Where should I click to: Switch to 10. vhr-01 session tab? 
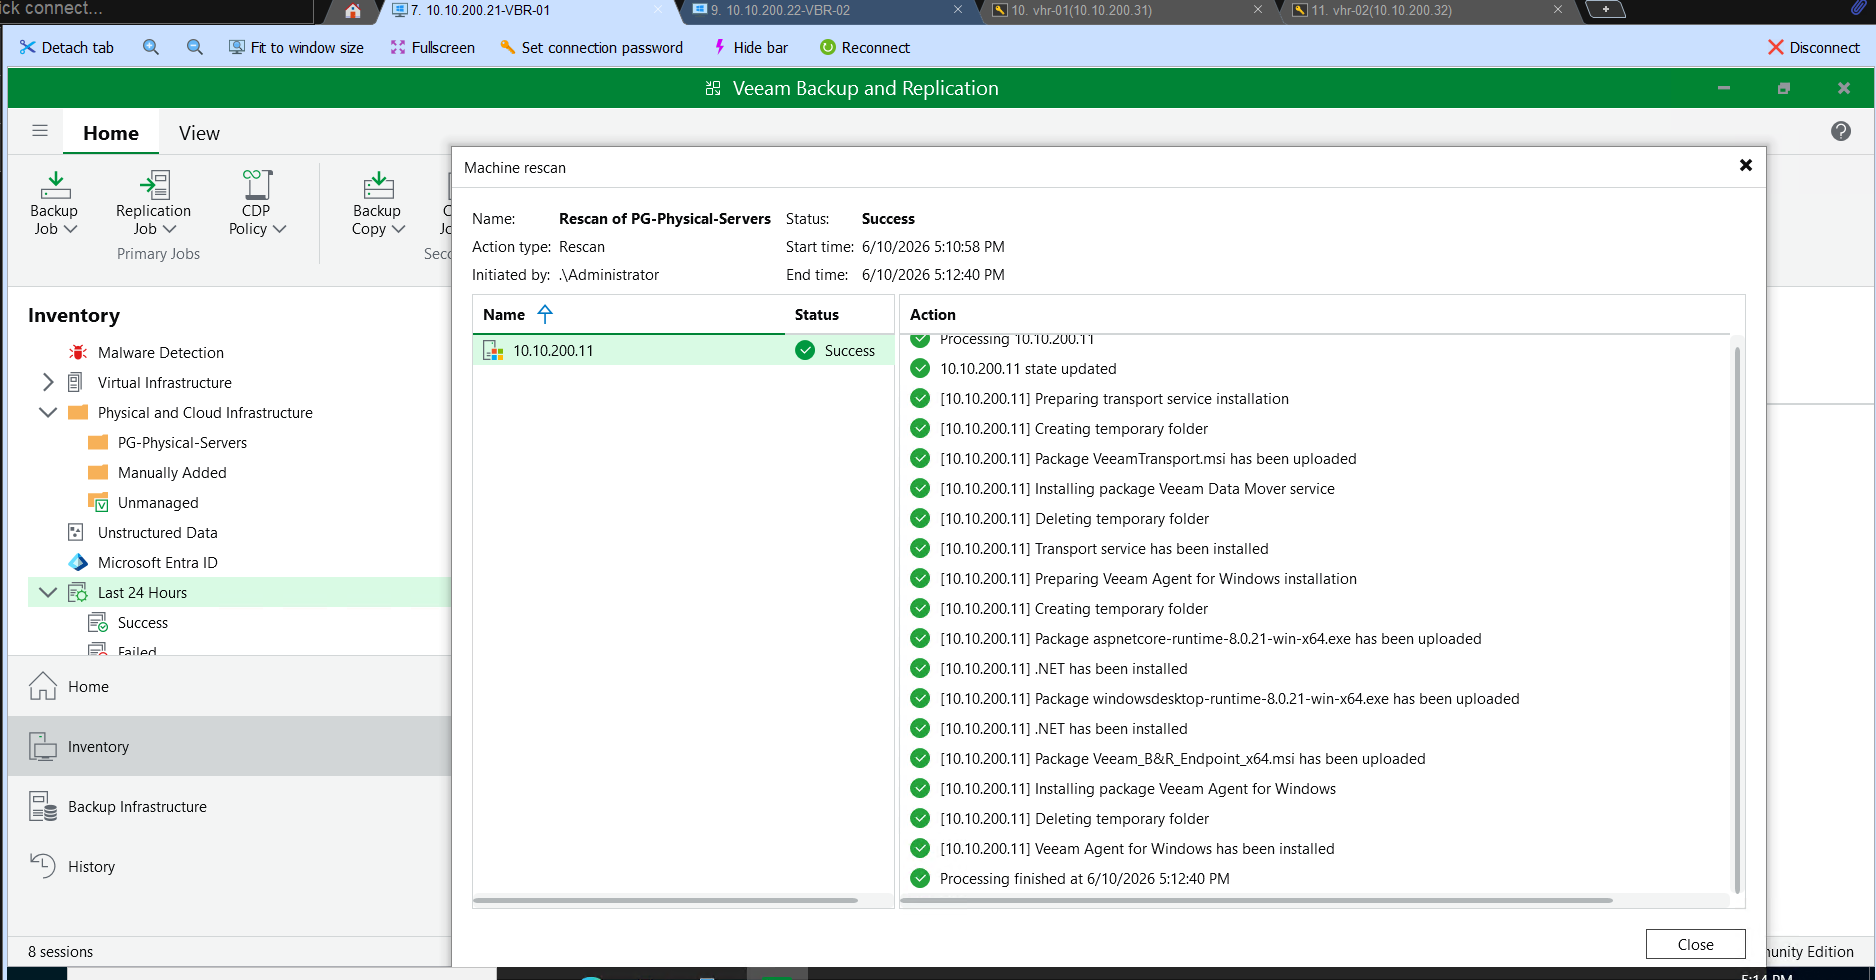pyautogui.click(x=1081, y=10)
